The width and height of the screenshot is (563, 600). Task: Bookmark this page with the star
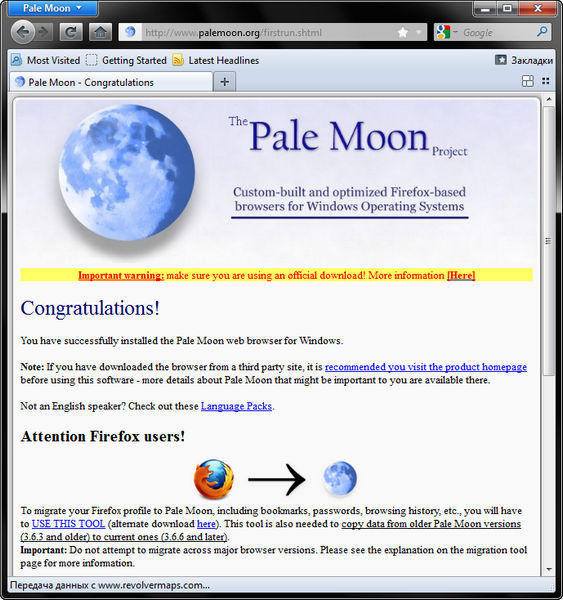tap(403, 32)
